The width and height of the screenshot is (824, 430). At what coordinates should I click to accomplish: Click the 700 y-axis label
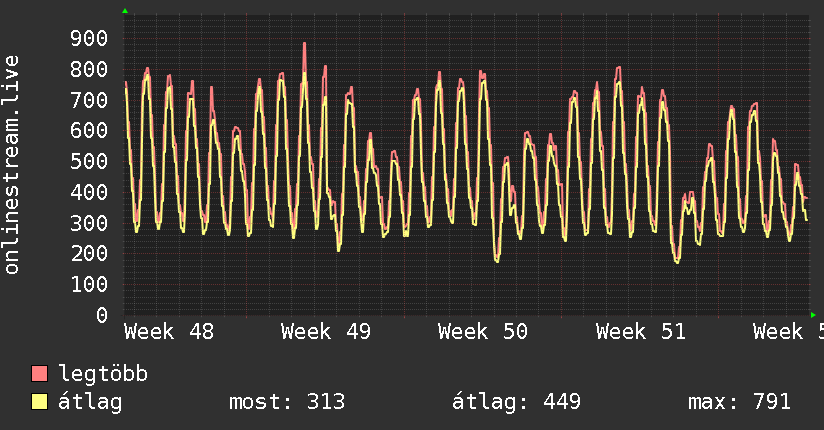pyautogui.click(x=89, y=100)
